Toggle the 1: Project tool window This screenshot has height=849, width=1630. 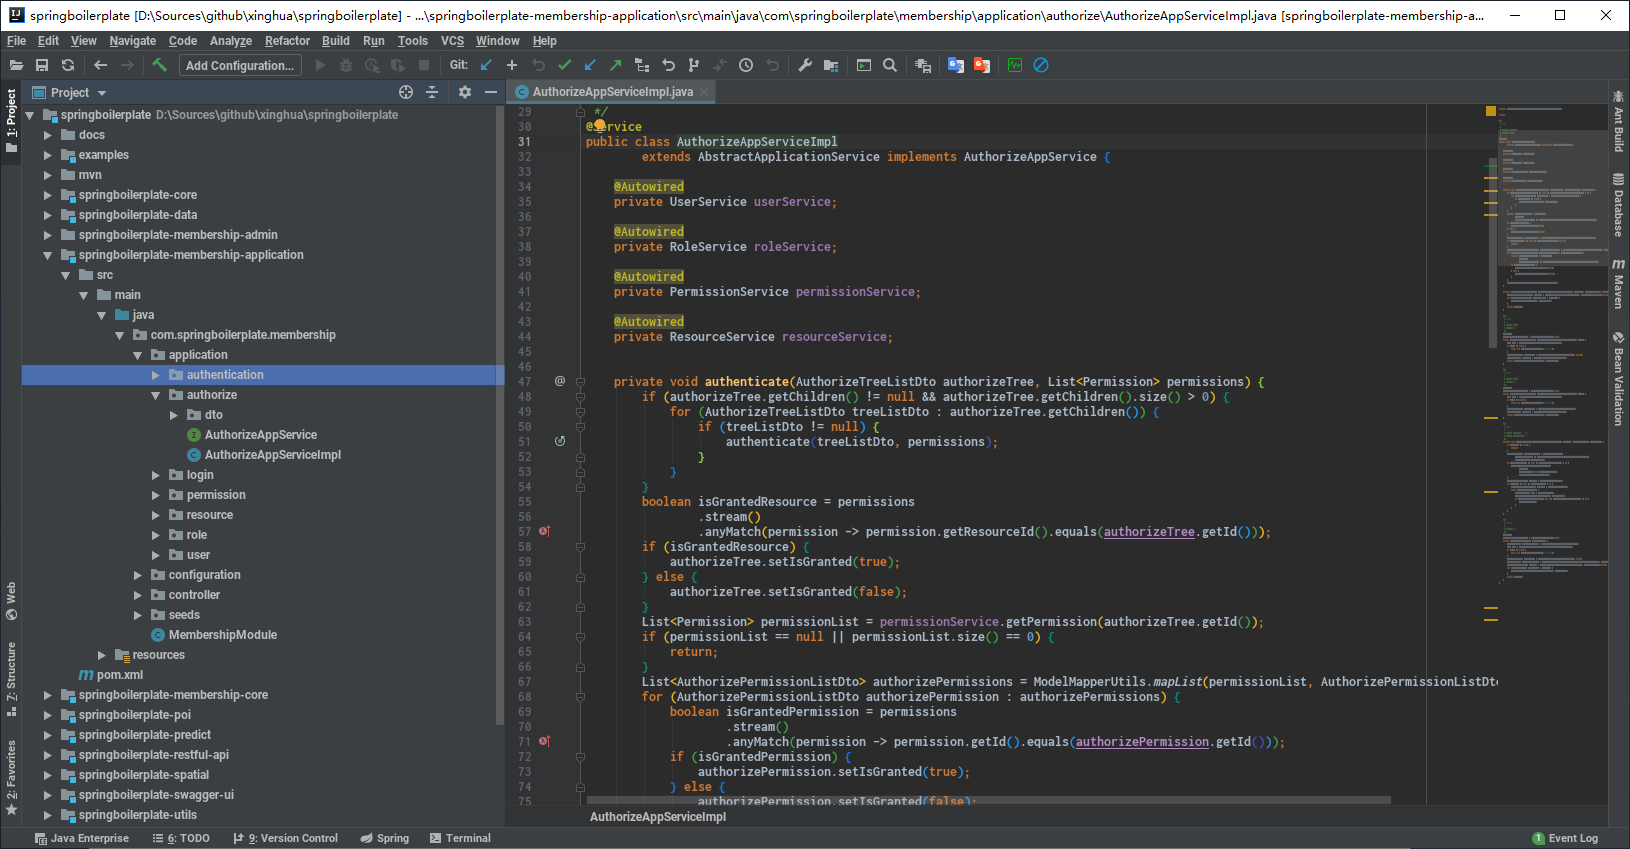tap(11, 120)
